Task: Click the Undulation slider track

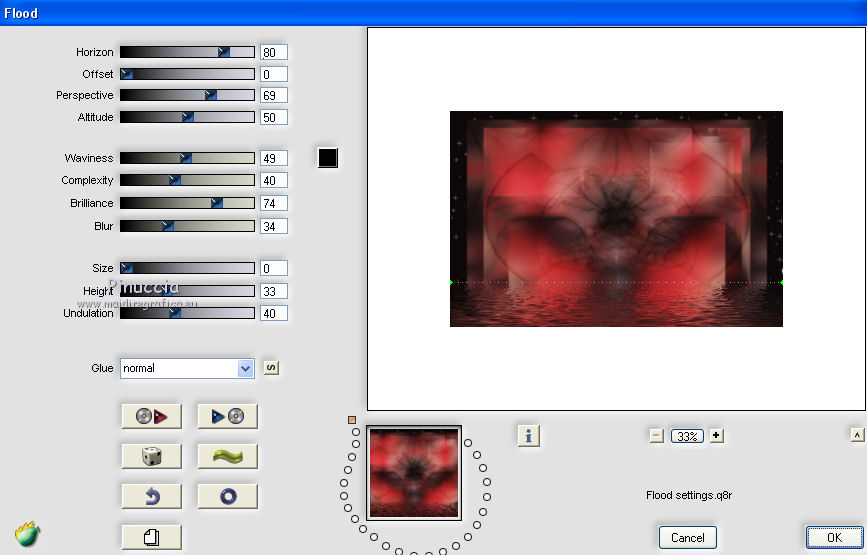Action: tap(187, 313)
